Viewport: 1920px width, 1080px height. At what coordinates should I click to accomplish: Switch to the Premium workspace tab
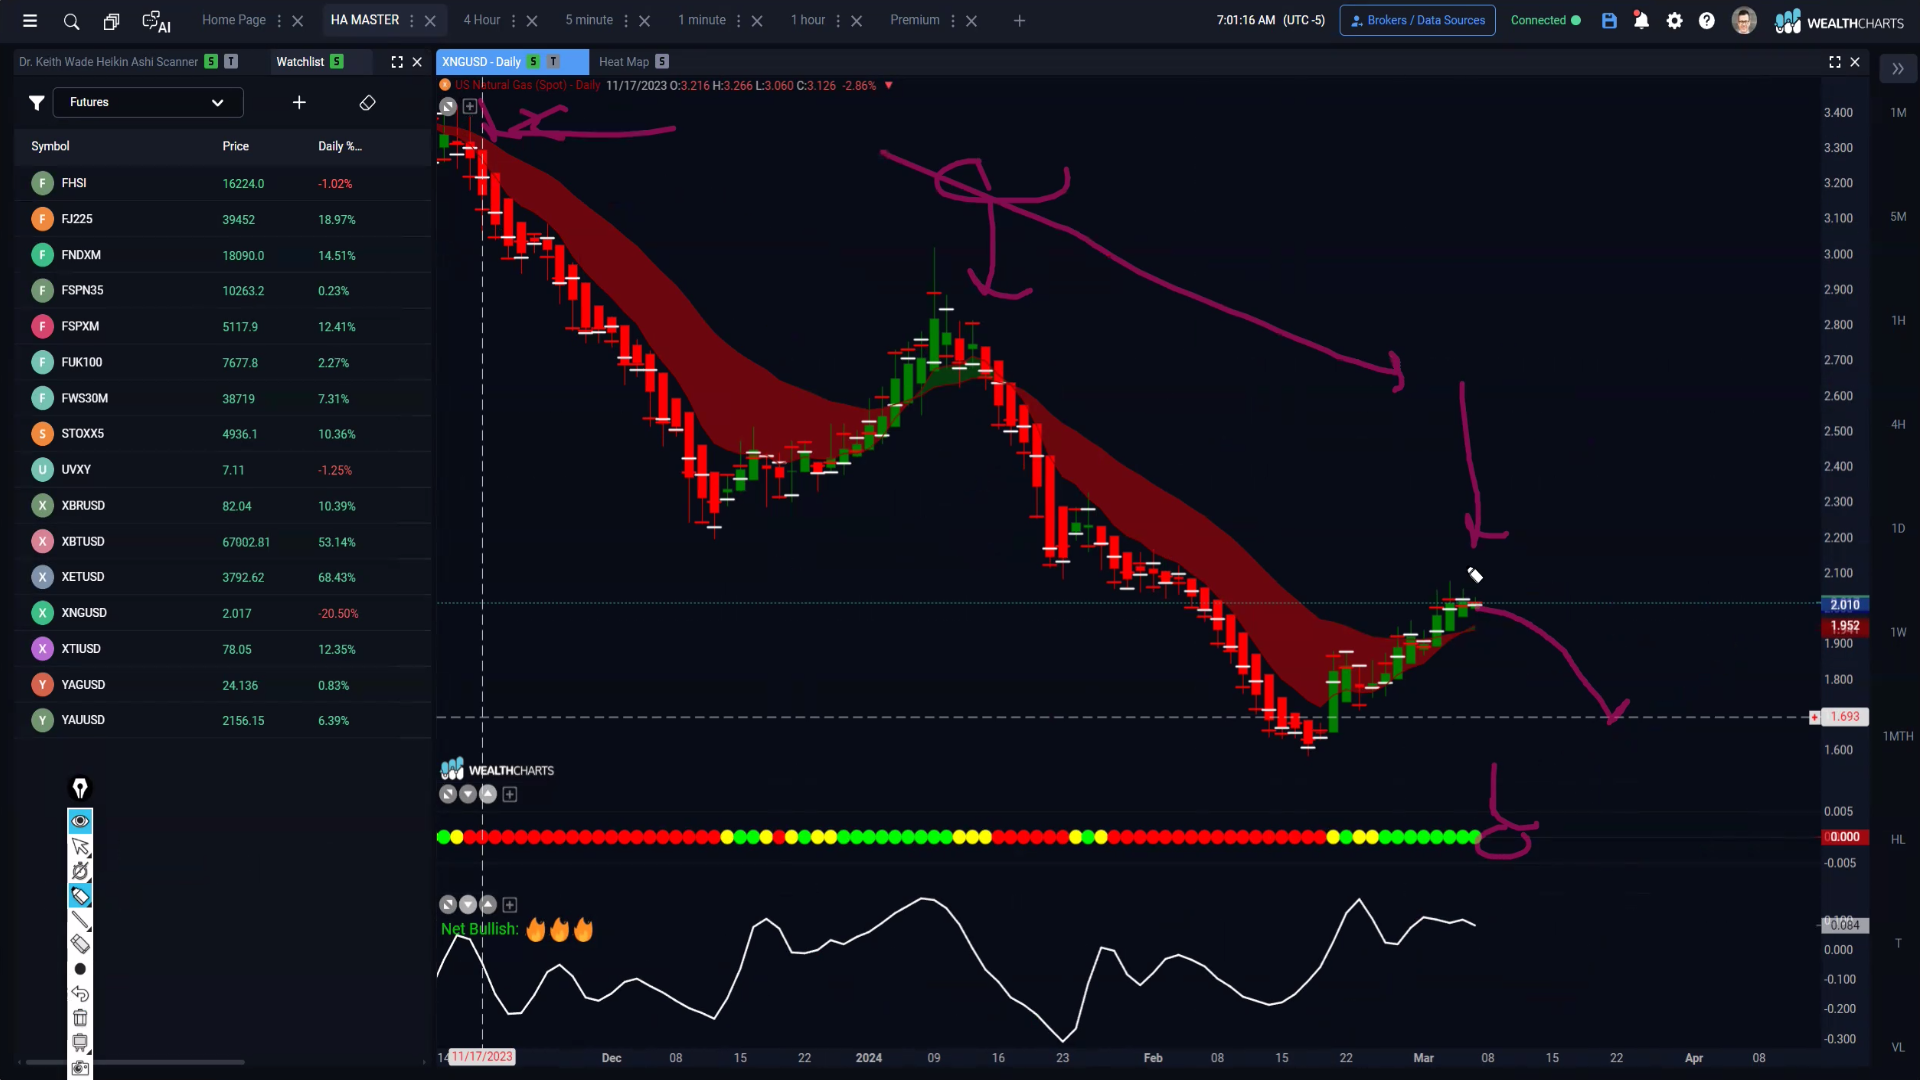click(x=915, y=20)
